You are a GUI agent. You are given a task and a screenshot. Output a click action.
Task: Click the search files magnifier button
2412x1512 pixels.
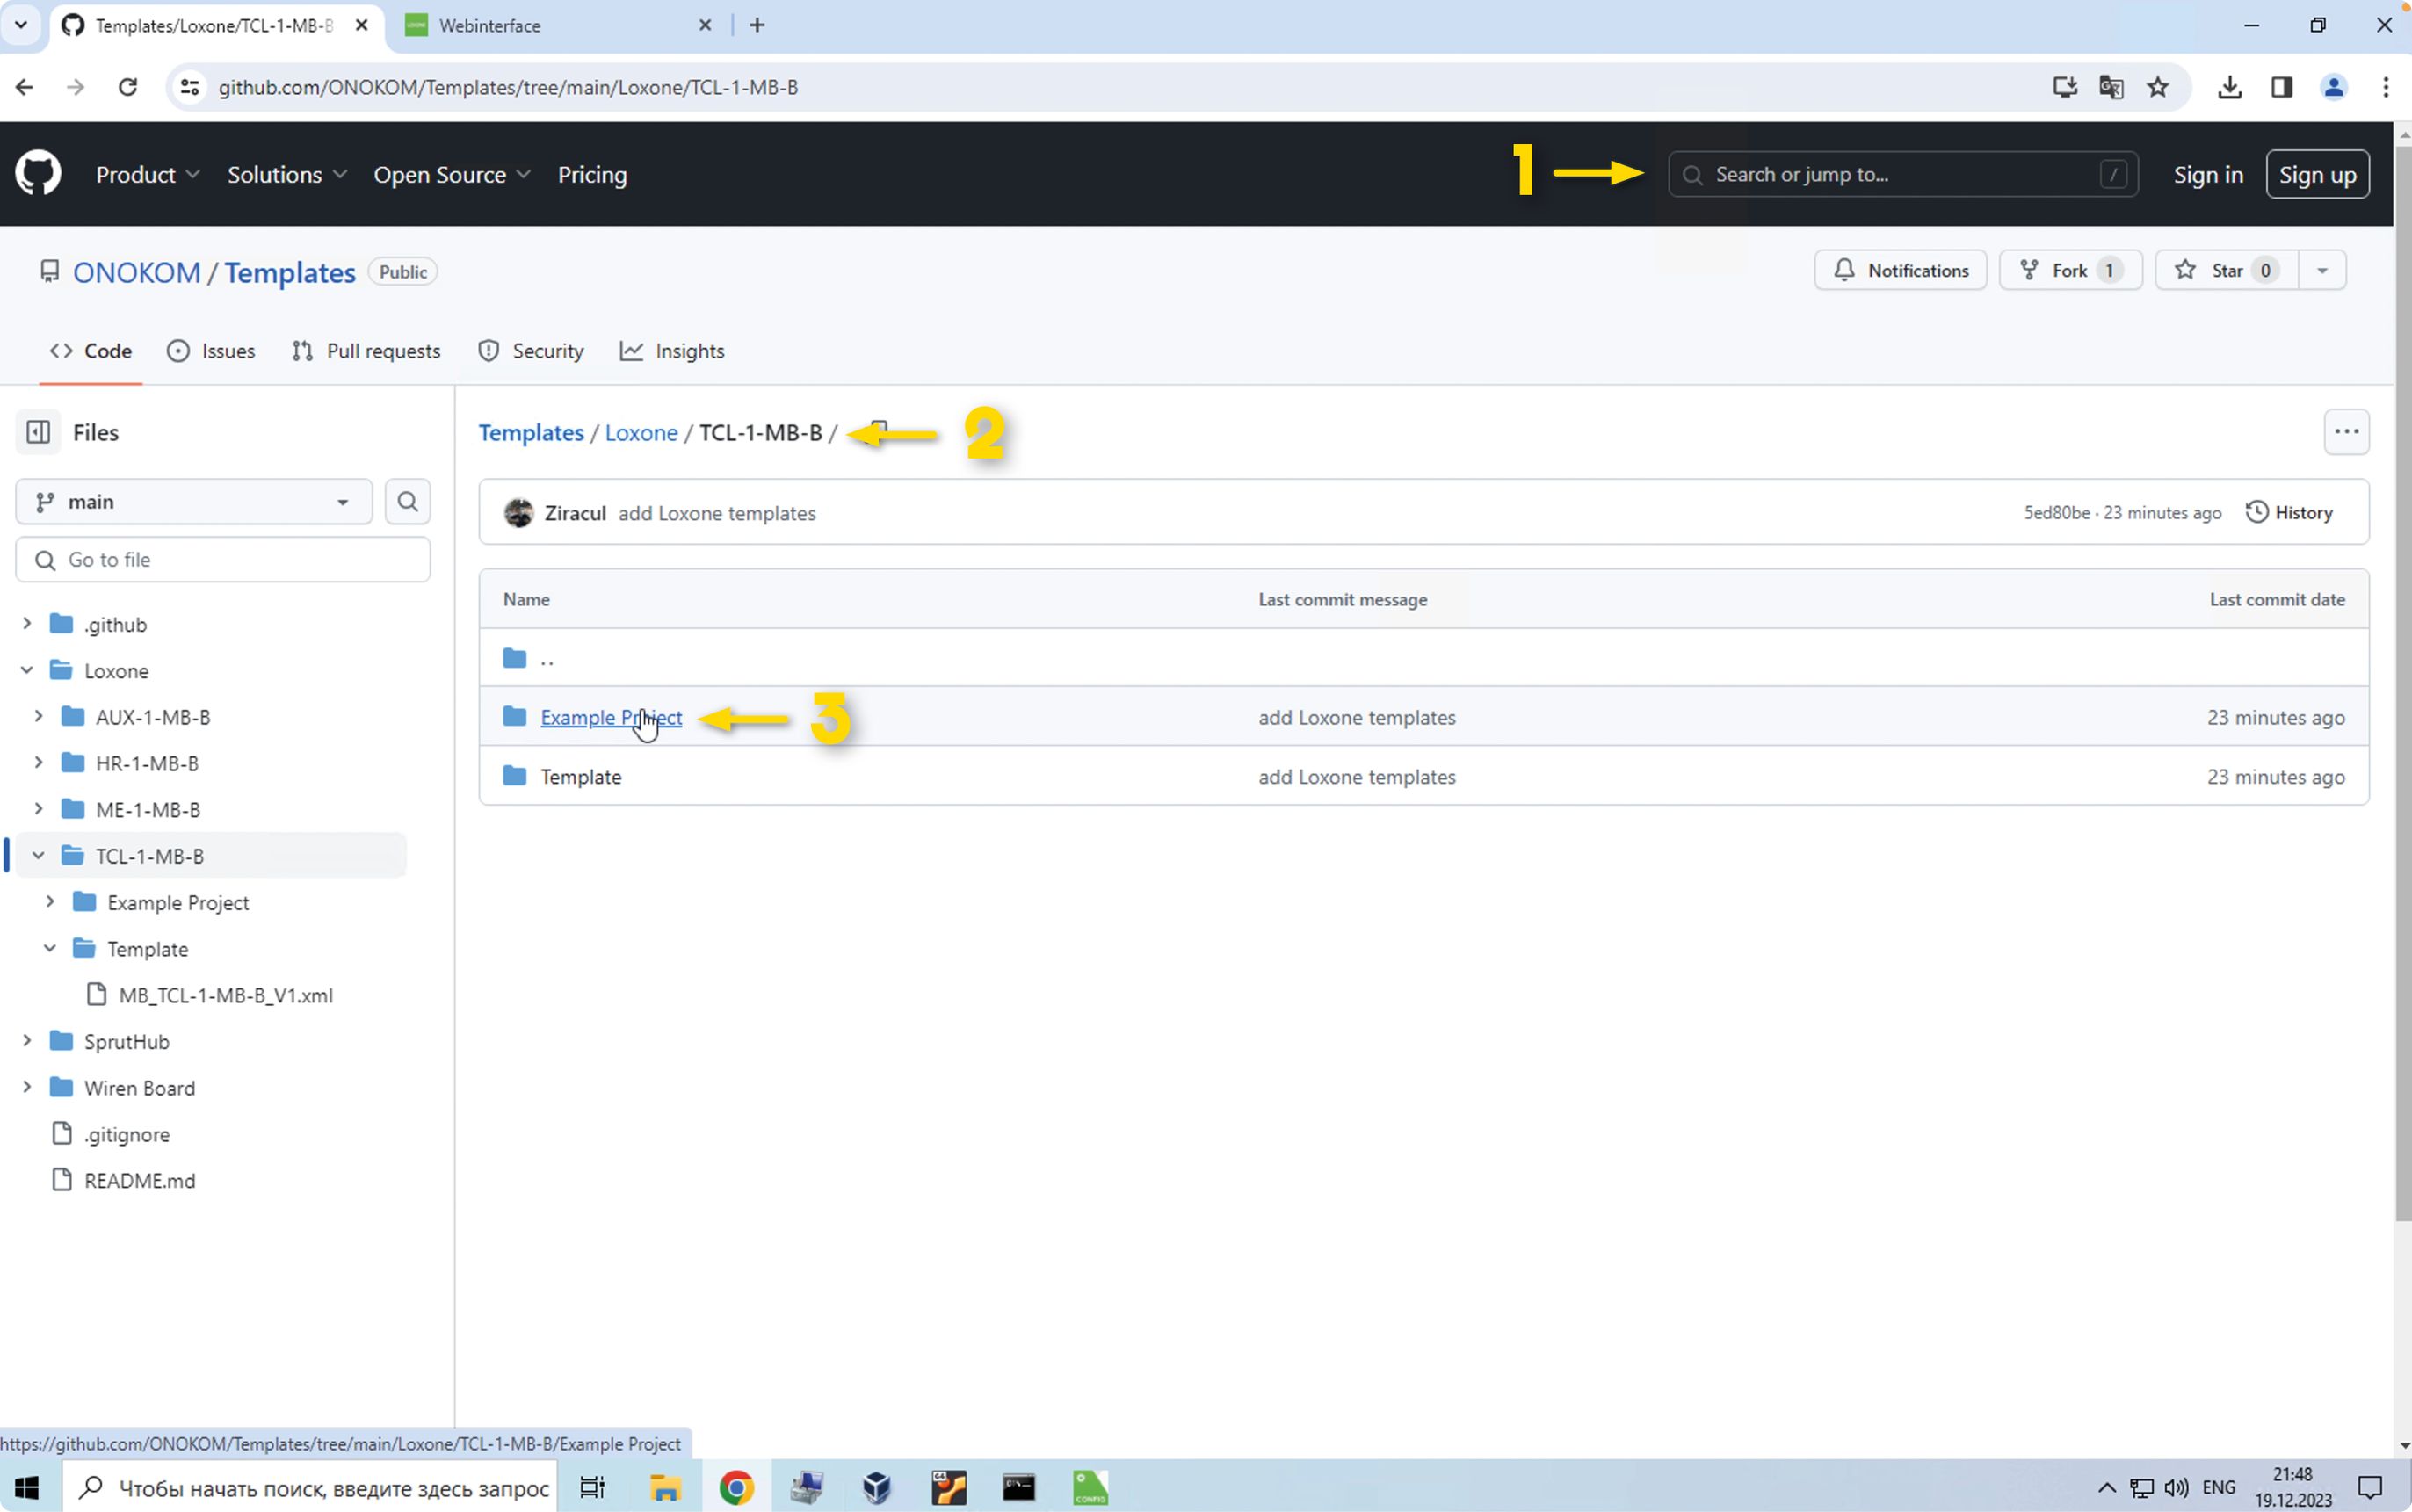(407, 501)
